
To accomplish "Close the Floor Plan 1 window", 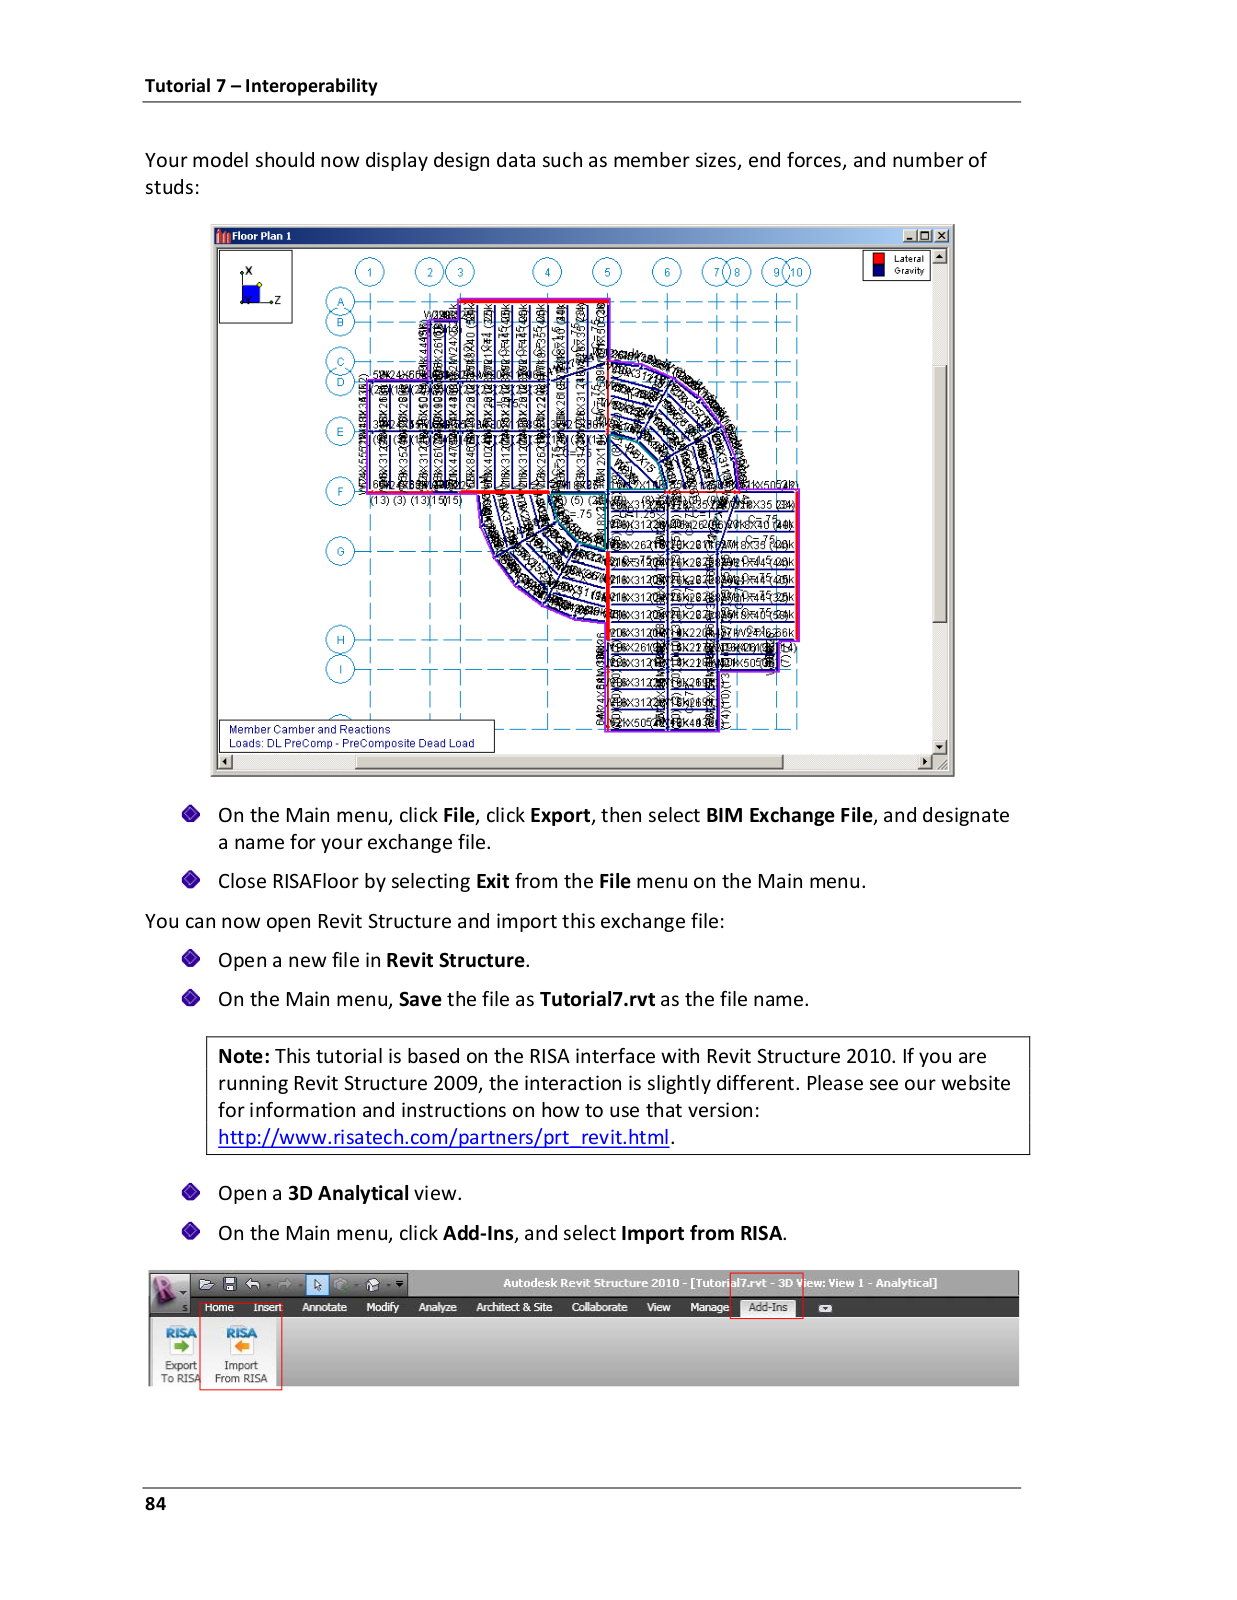I will (x=941, y=236).
